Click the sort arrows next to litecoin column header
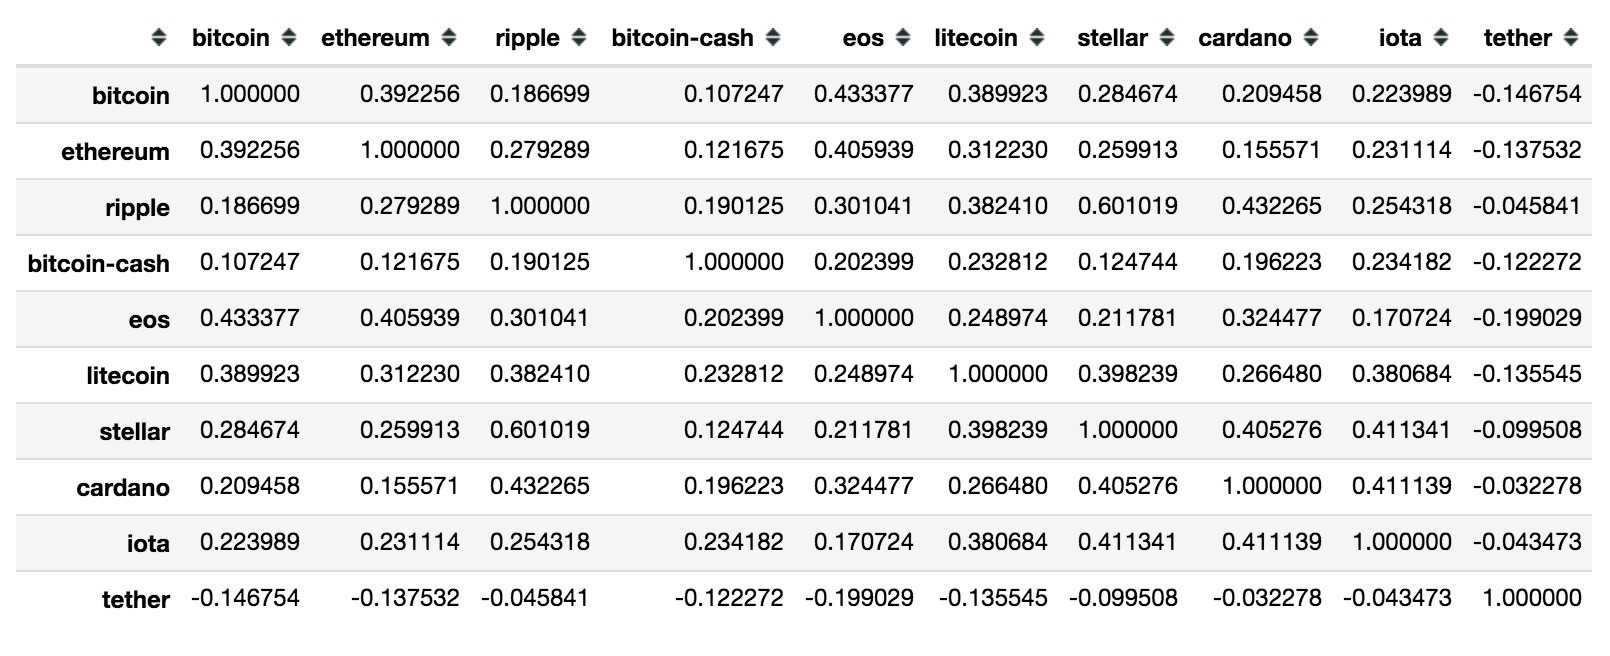1610x656 pixels. click(1037, 38)
